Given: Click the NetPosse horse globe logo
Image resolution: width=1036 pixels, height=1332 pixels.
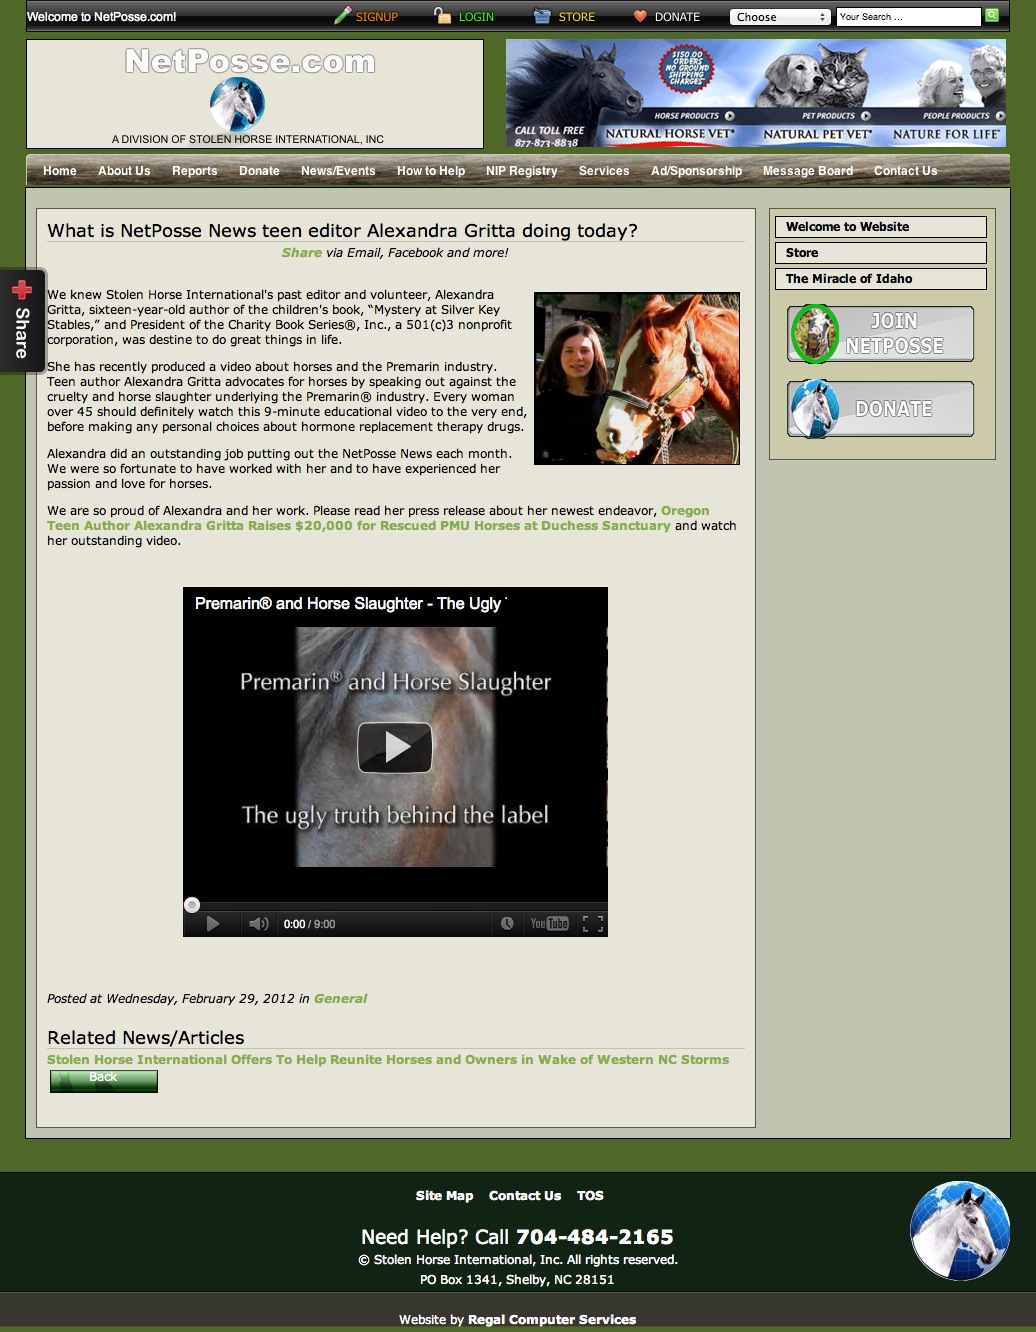Looking at the screenshot, I should point(238,104).
